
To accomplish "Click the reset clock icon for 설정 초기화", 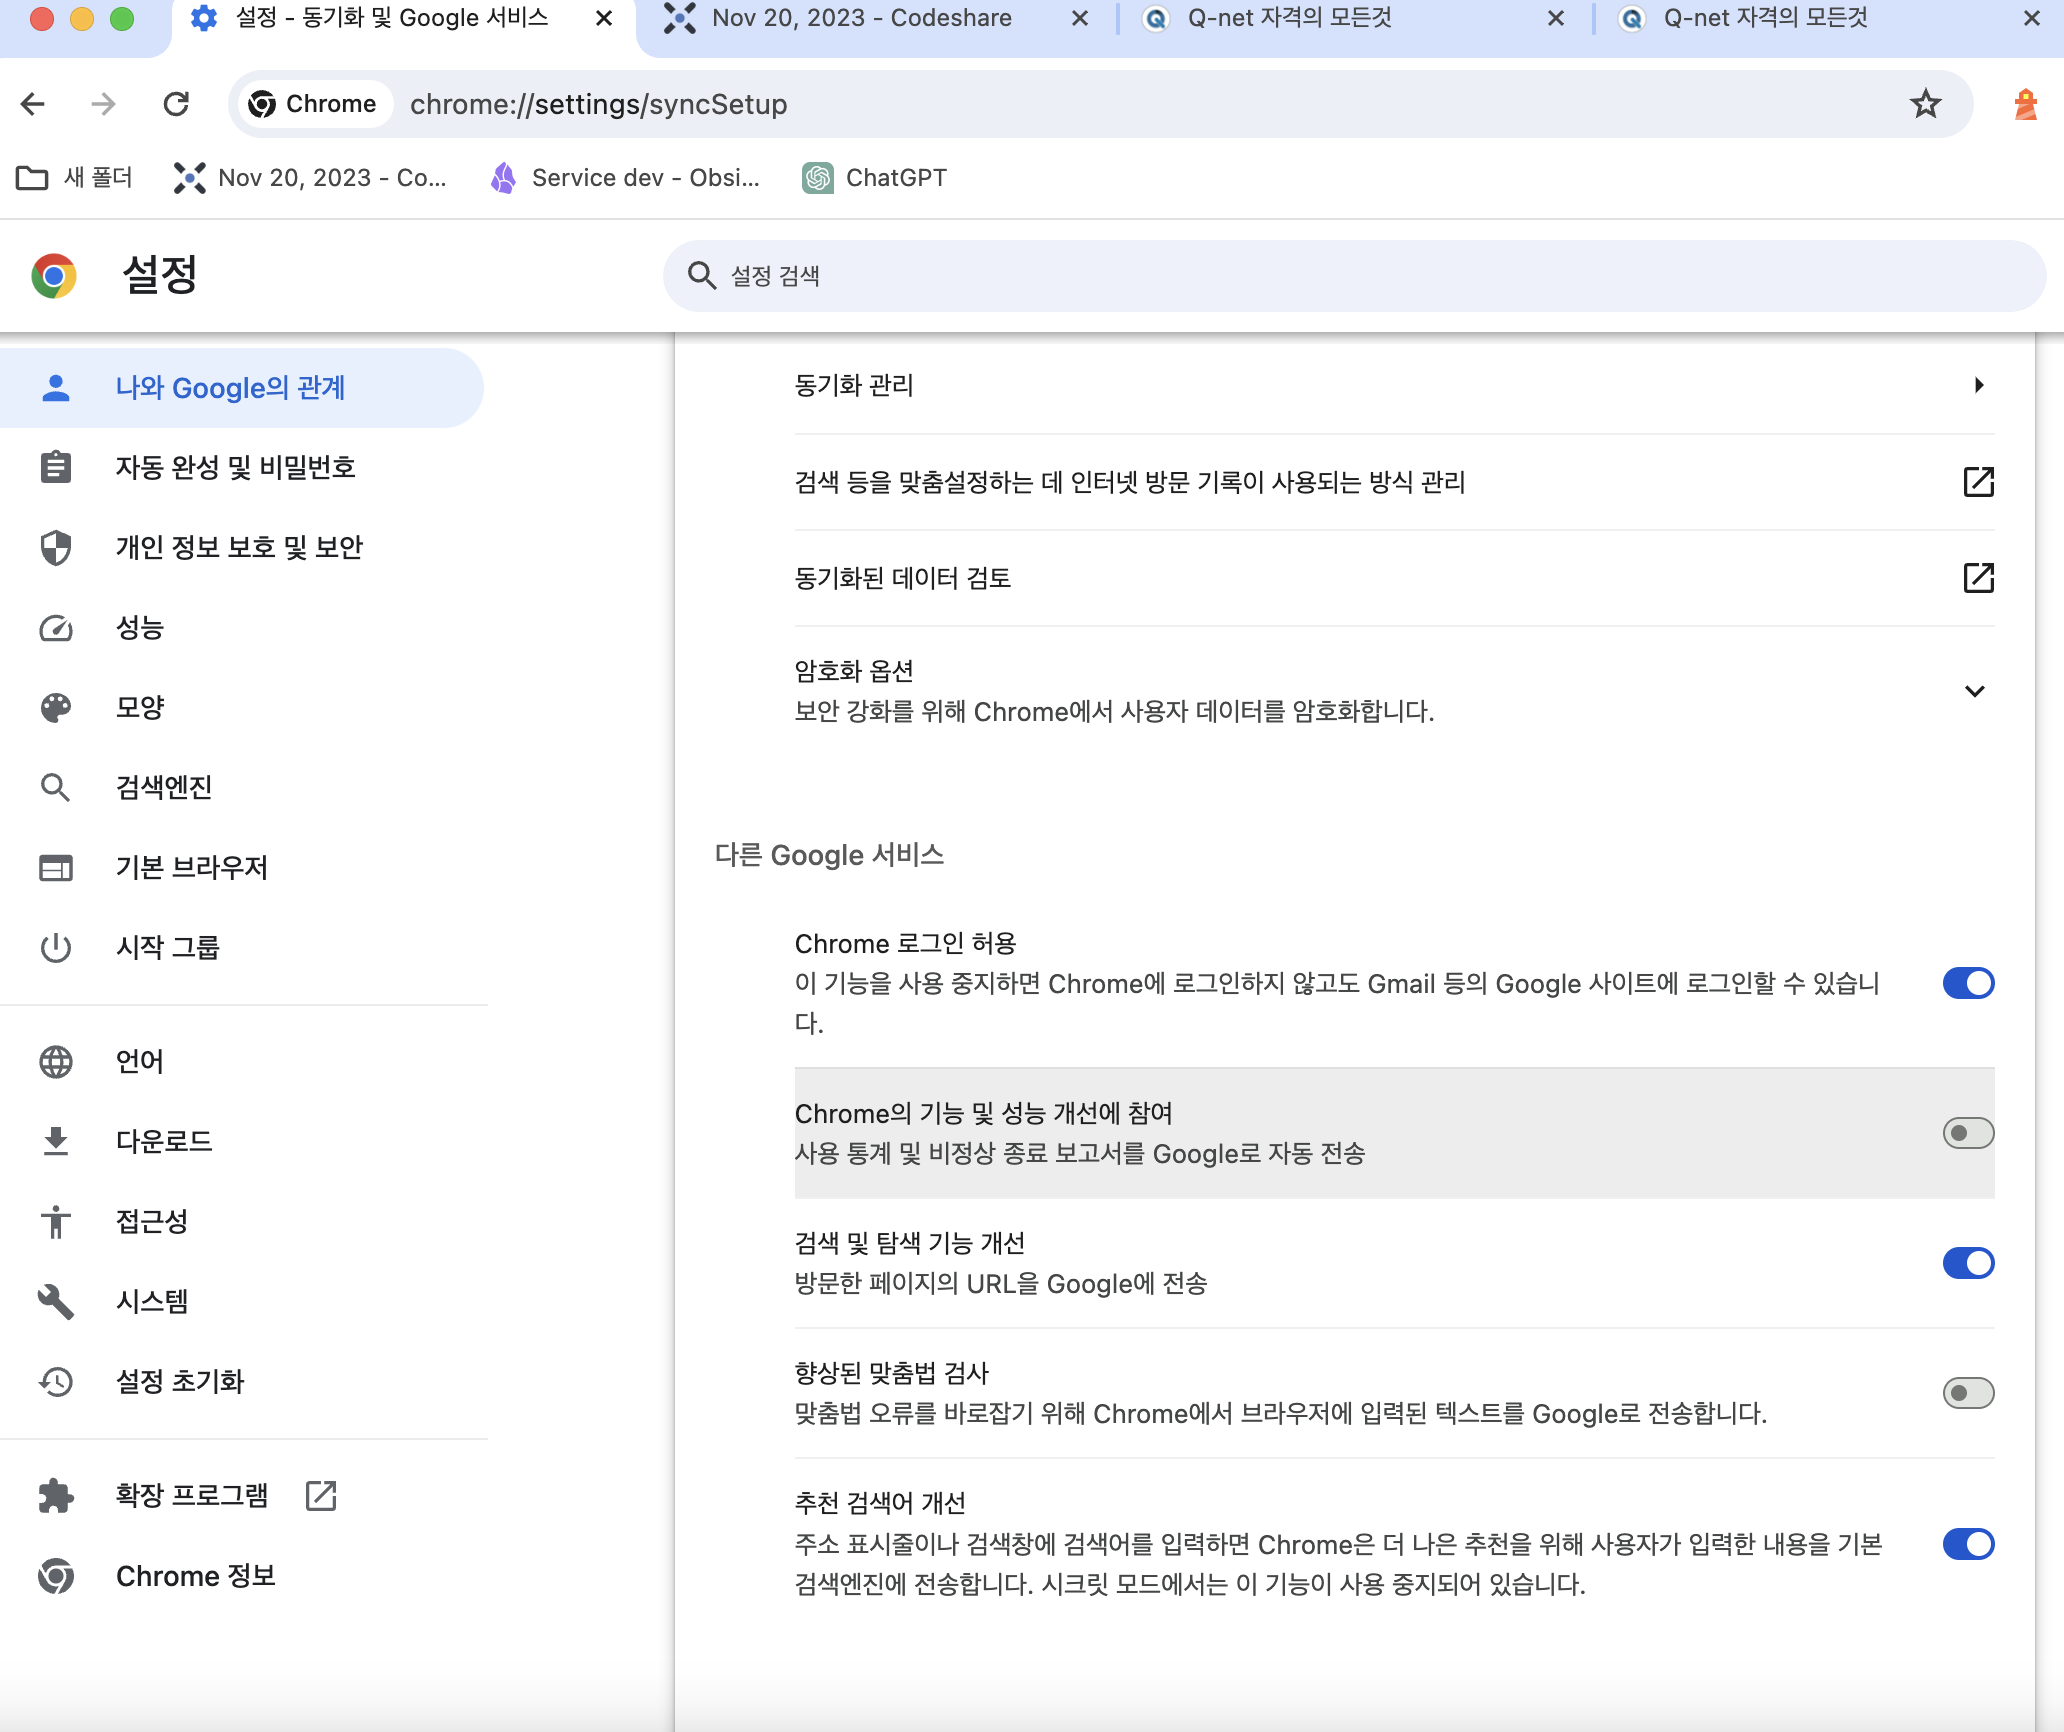I will [56, 1382].
